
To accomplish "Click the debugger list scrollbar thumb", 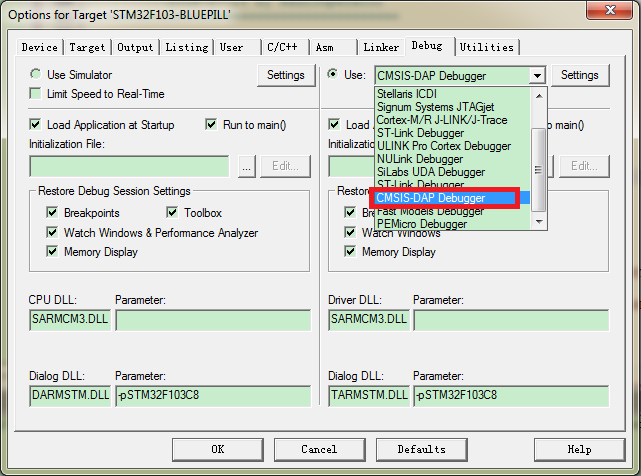I will tap(539, 169).
